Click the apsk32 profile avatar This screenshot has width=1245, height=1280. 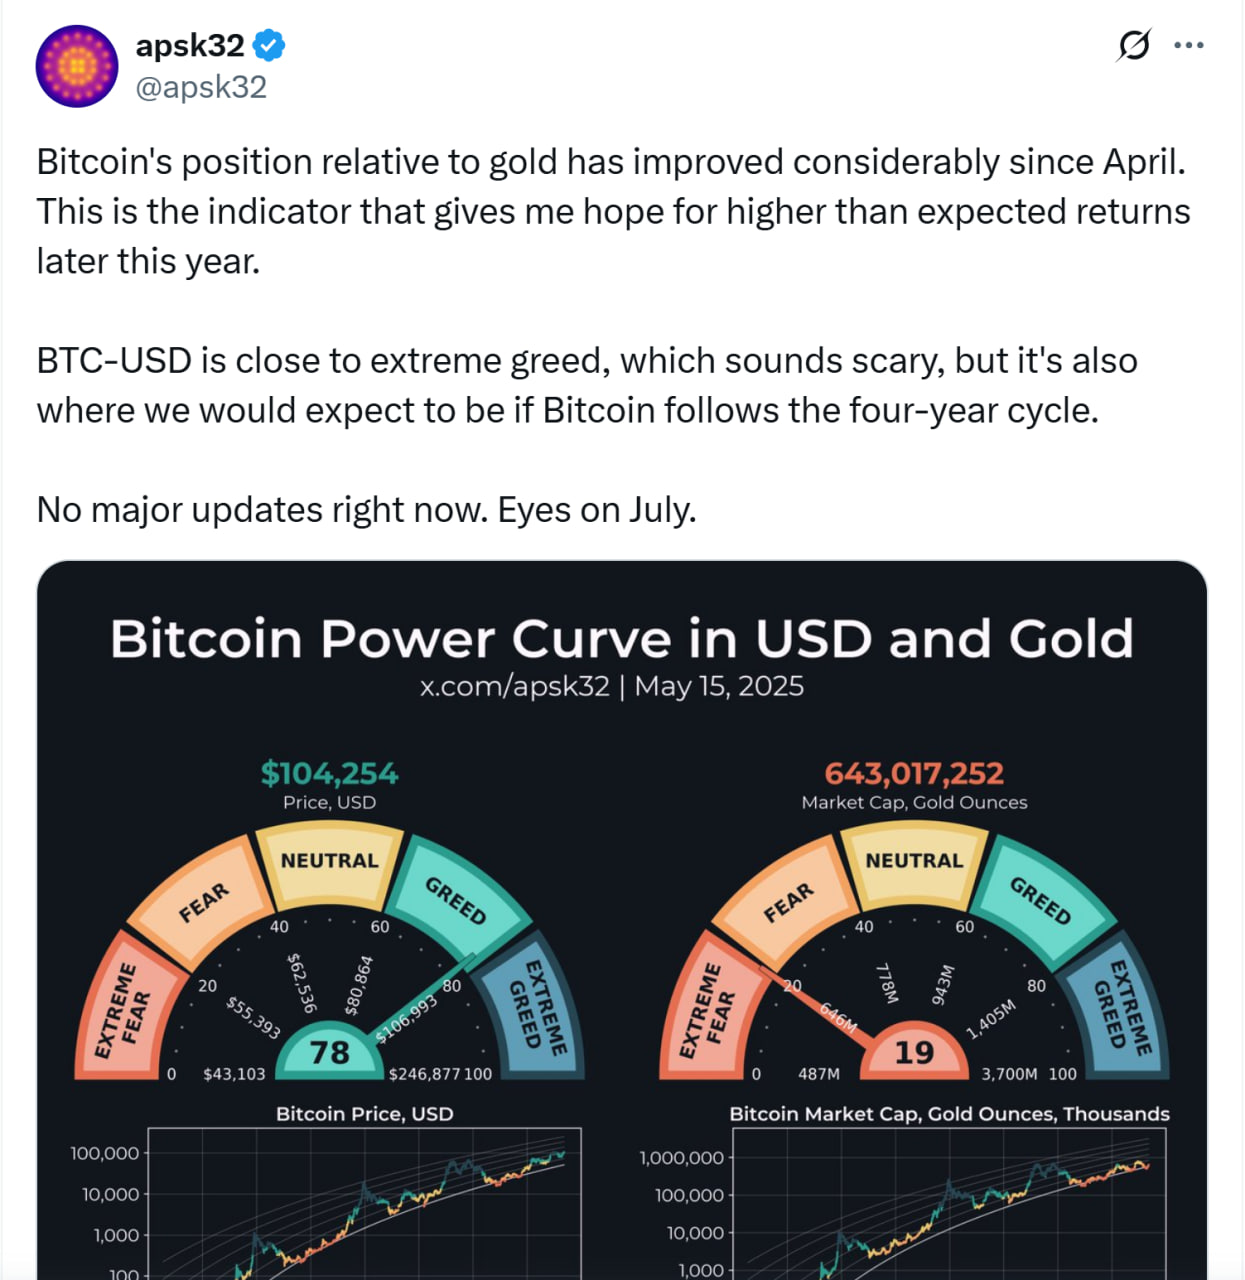tap(77, 66)
